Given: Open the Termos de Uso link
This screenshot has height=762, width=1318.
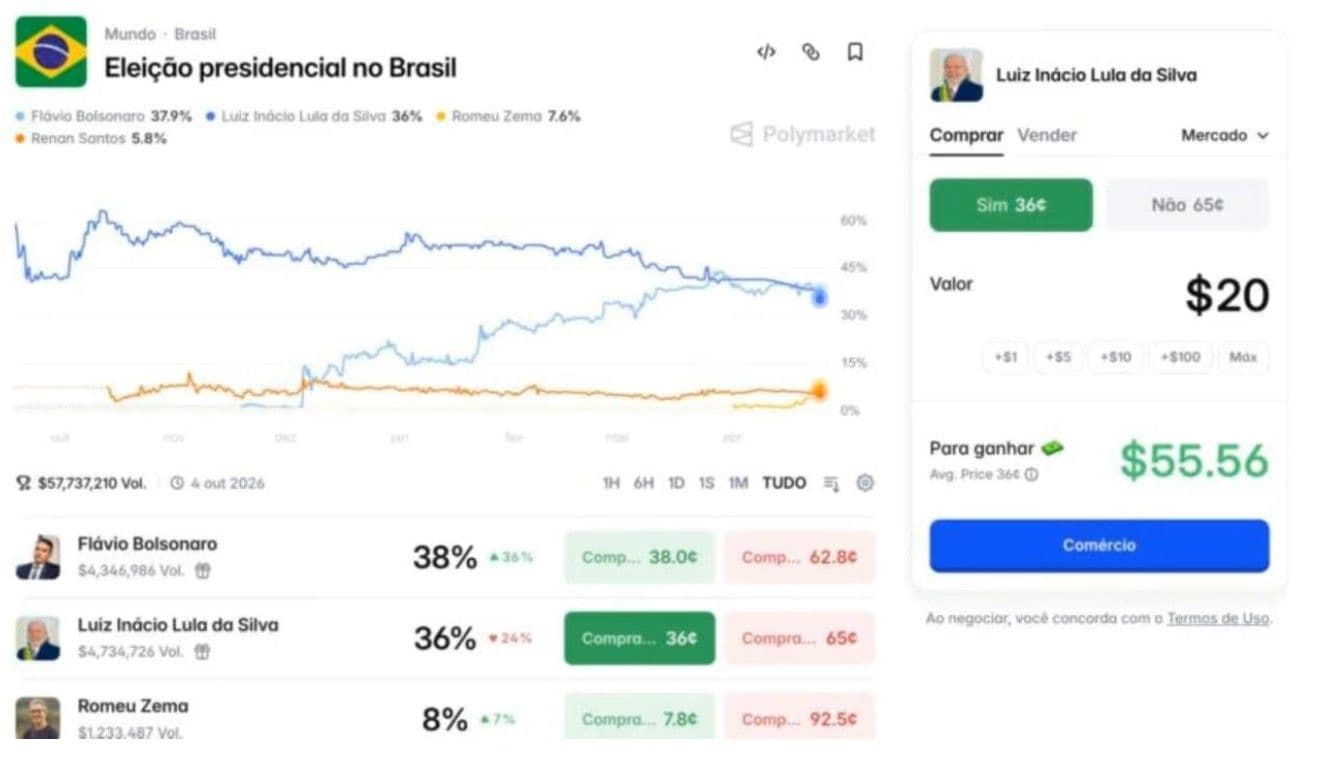Looking at the screenshot, I should click(1218, 618).
